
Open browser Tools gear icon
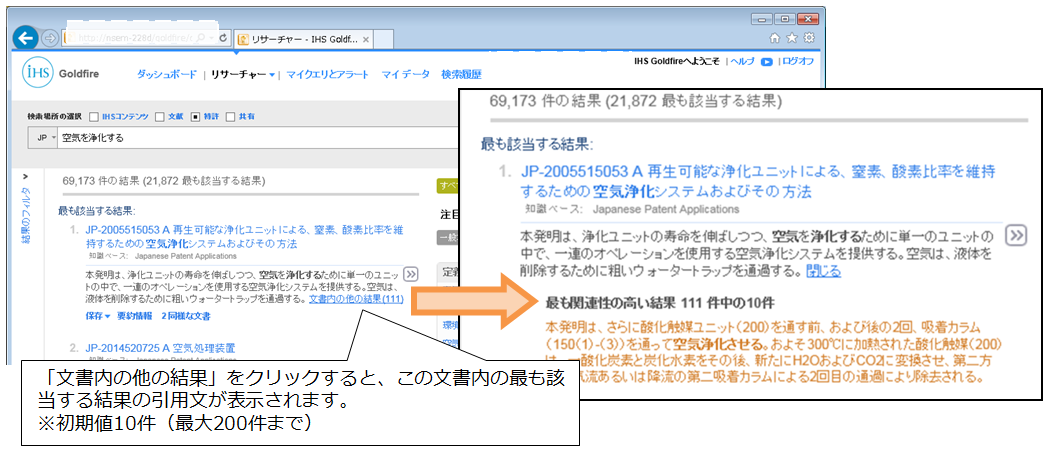[809, 37]
